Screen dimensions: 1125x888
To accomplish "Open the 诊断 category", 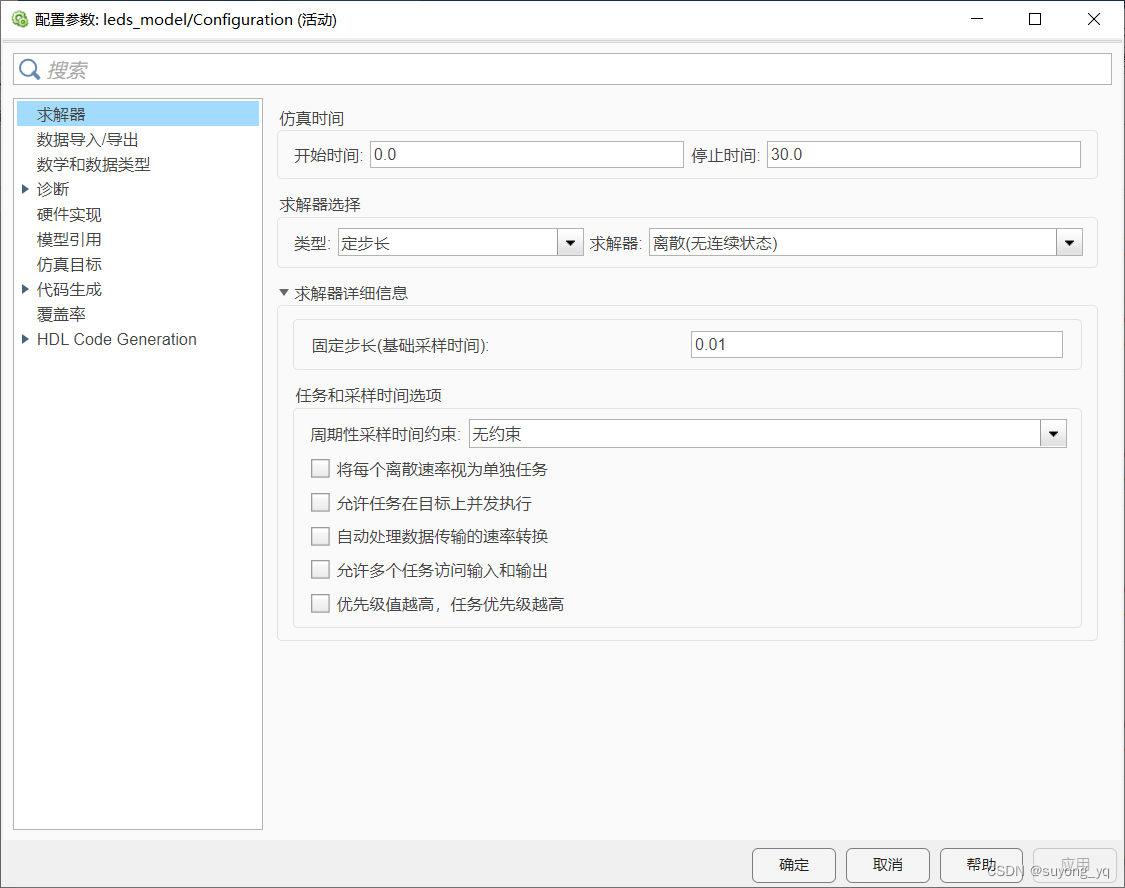I will 53,189.
